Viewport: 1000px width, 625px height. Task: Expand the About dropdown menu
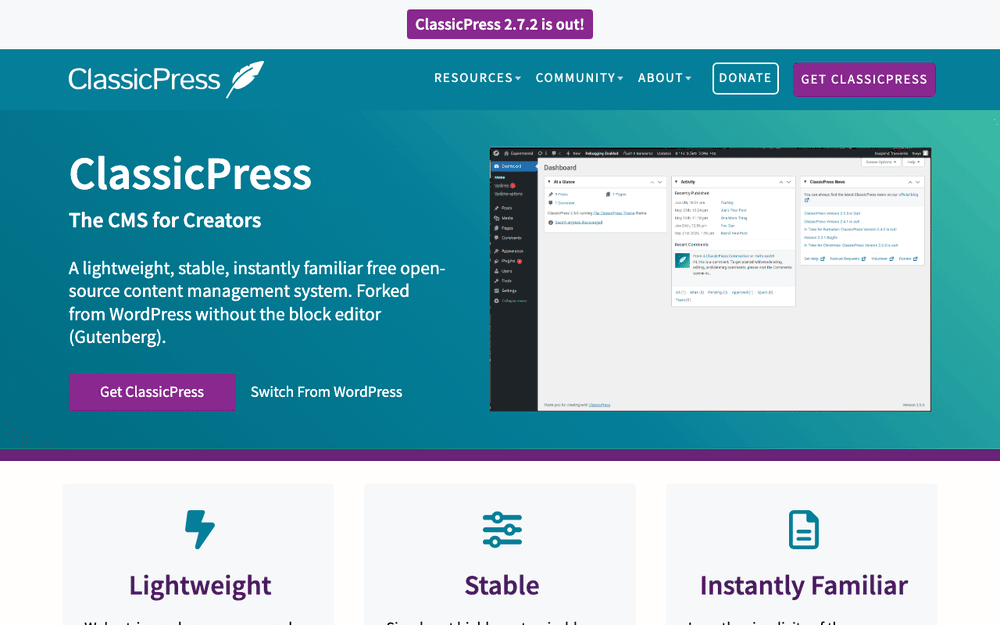point(664,78)
